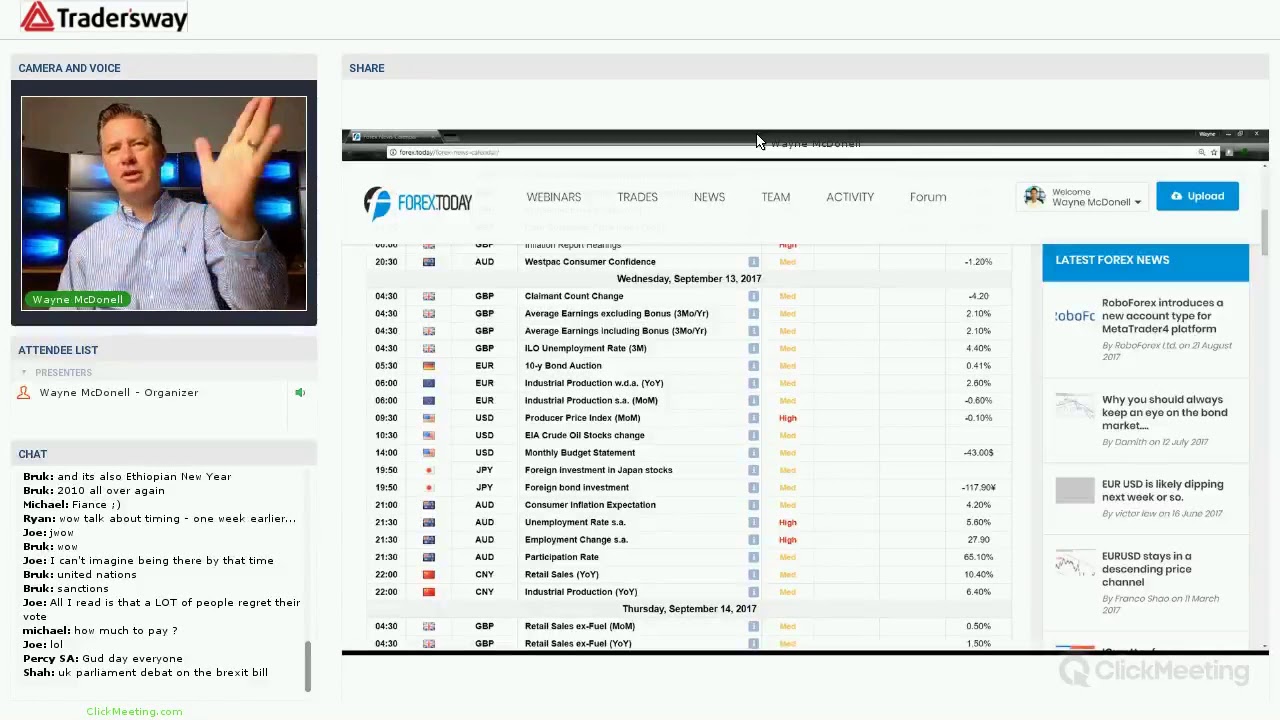Click the German flag on 10-y Bond Auction row
This screenshot has height=720, width=1280.
pos(429,366)
